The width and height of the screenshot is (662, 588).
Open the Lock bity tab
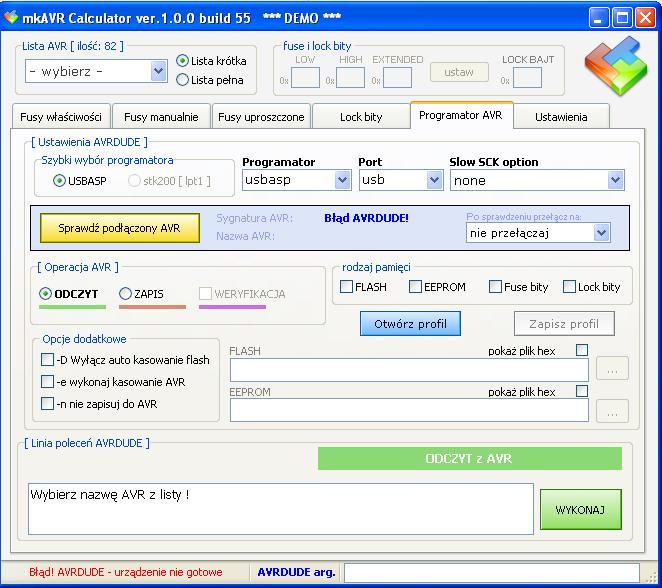coord(361,117)
